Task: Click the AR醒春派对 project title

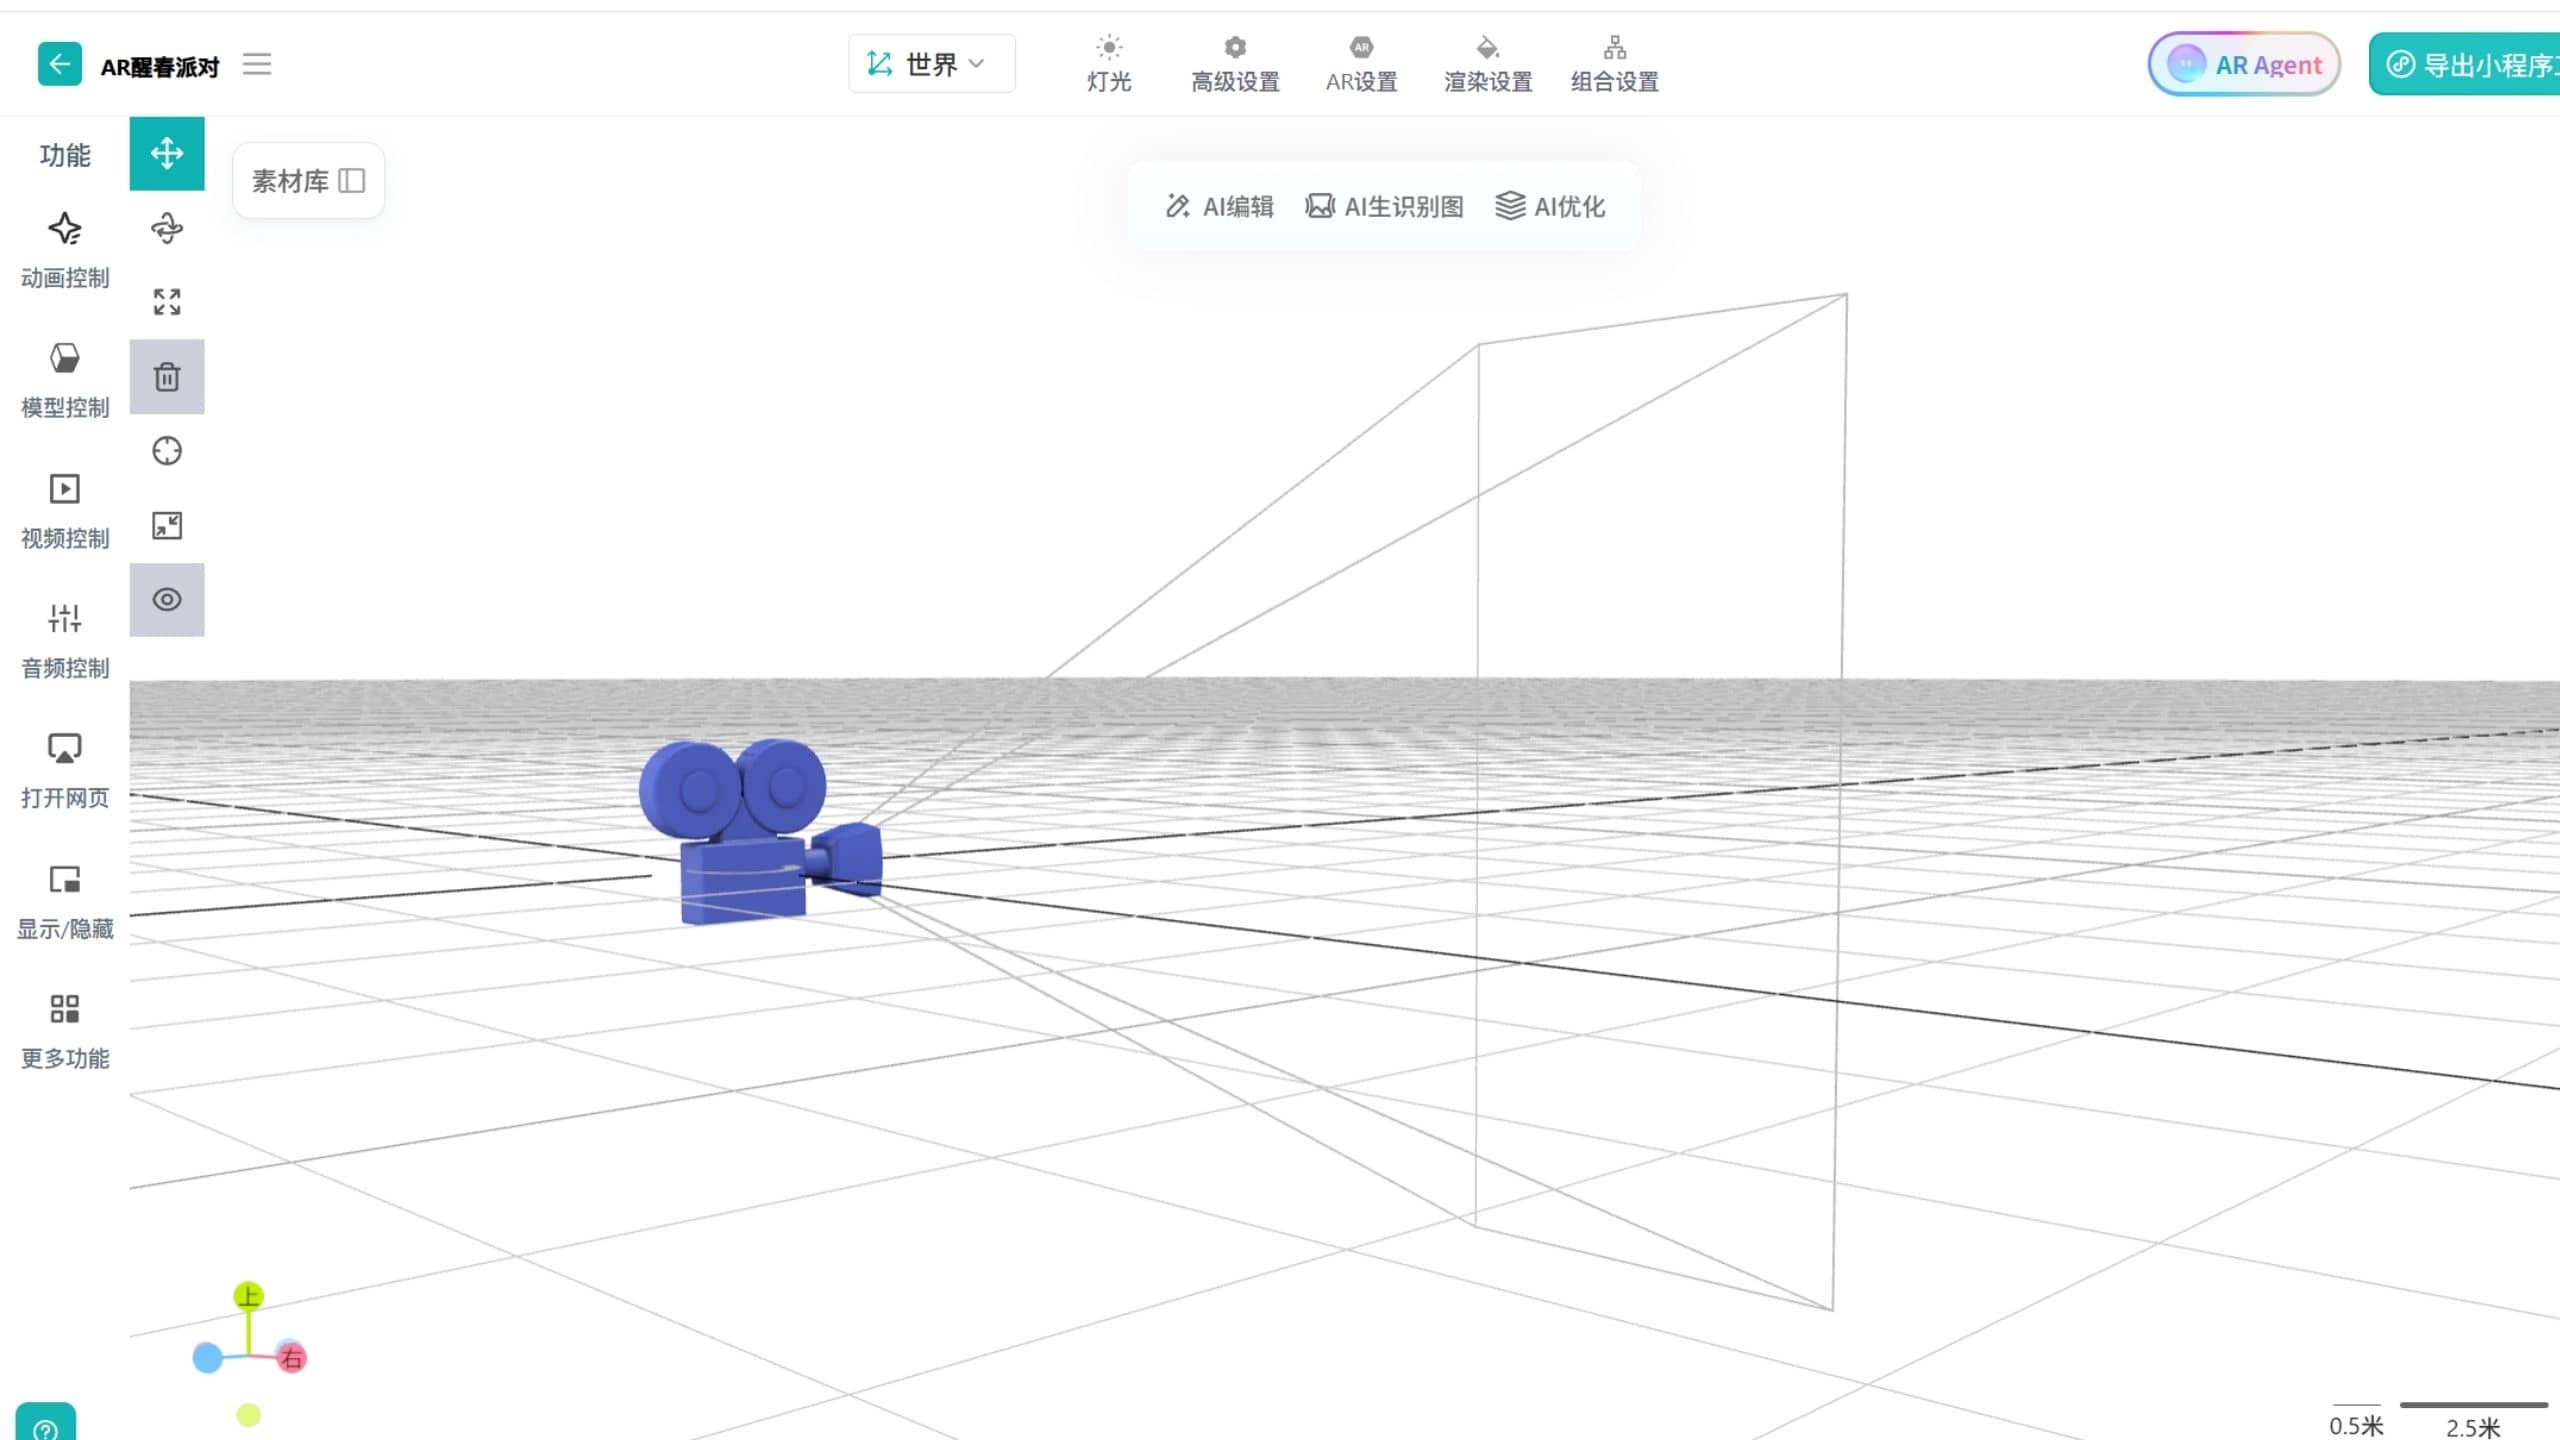Action: pyautogui.click(x=160, y=67)
